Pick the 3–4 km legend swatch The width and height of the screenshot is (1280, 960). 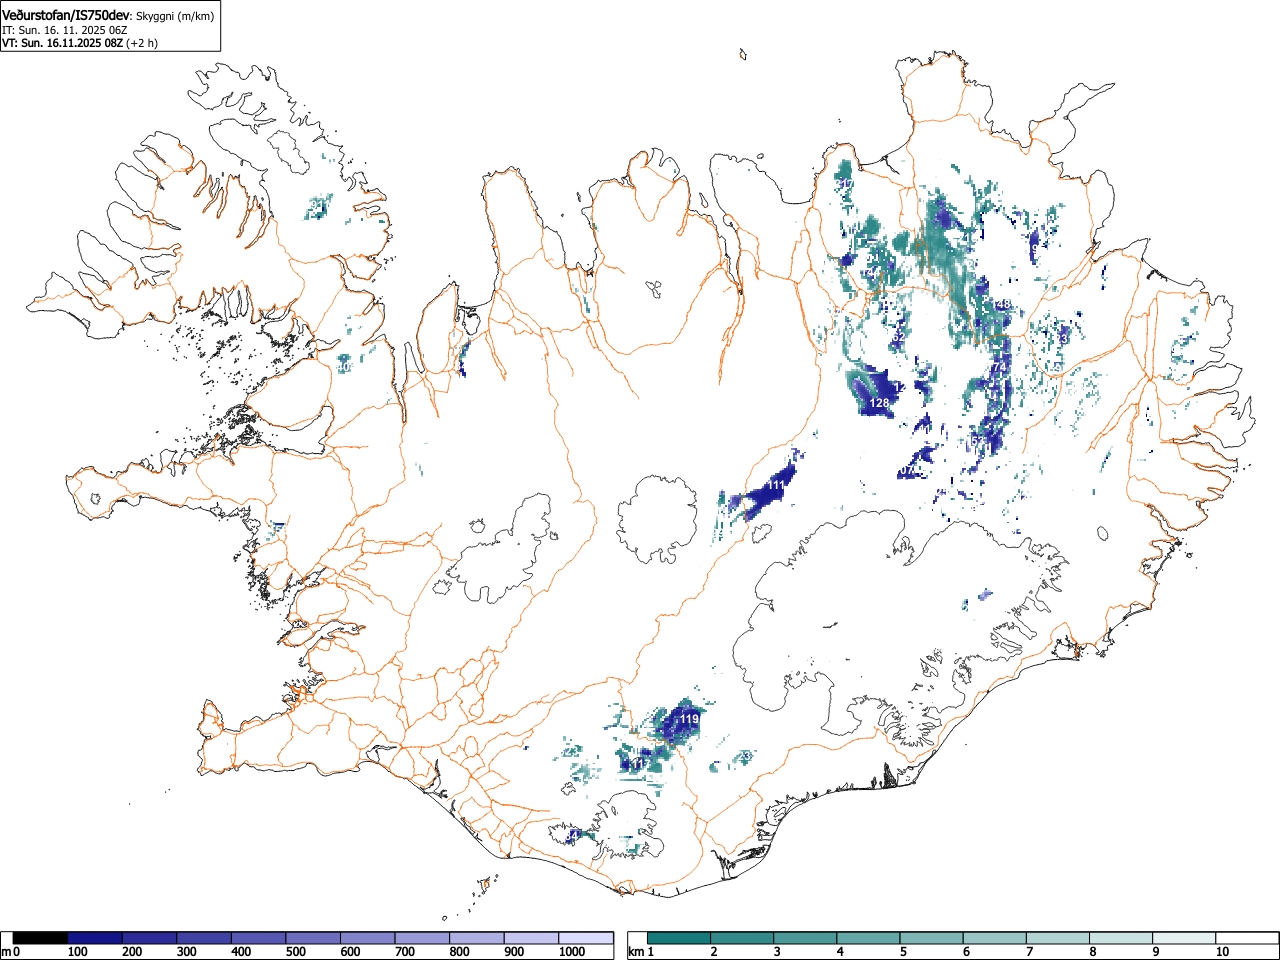806,938
